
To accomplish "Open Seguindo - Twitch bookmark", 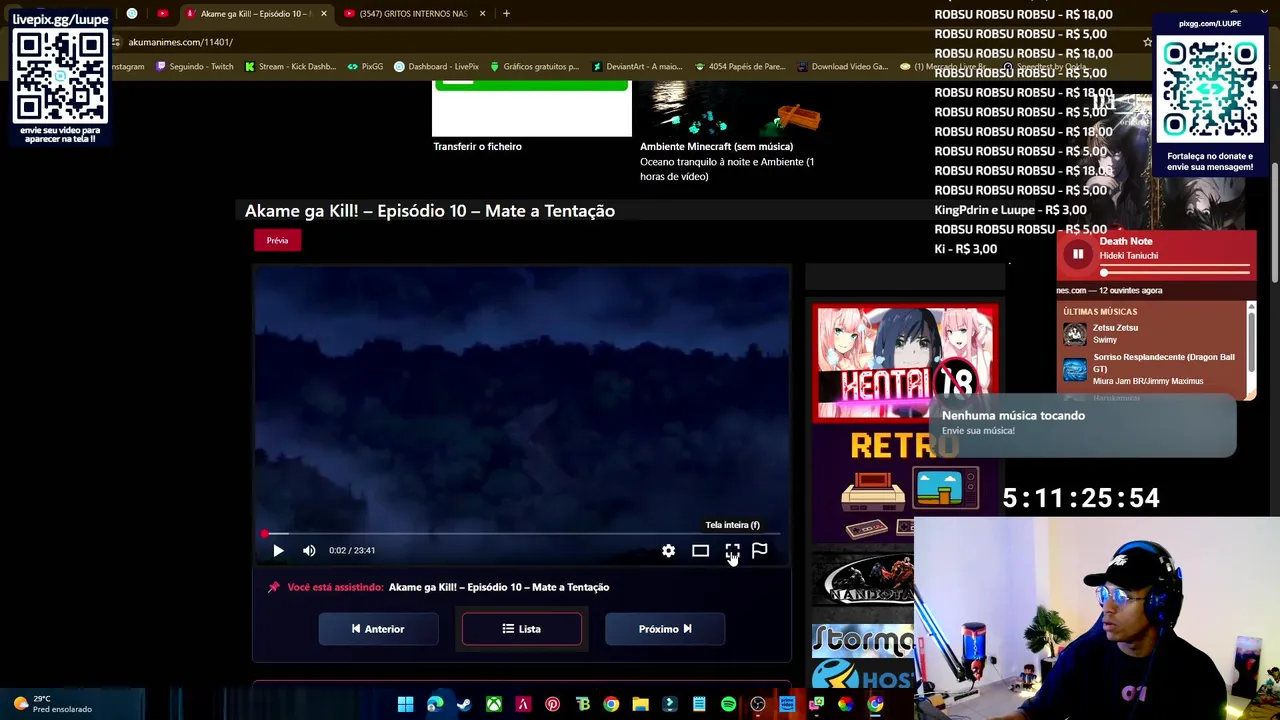I will (194, 66).
